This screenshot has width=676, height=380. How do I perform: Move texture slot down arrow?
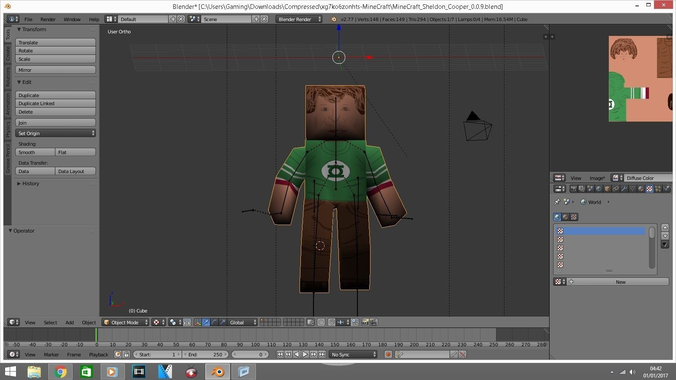click(x=665, y=236)
